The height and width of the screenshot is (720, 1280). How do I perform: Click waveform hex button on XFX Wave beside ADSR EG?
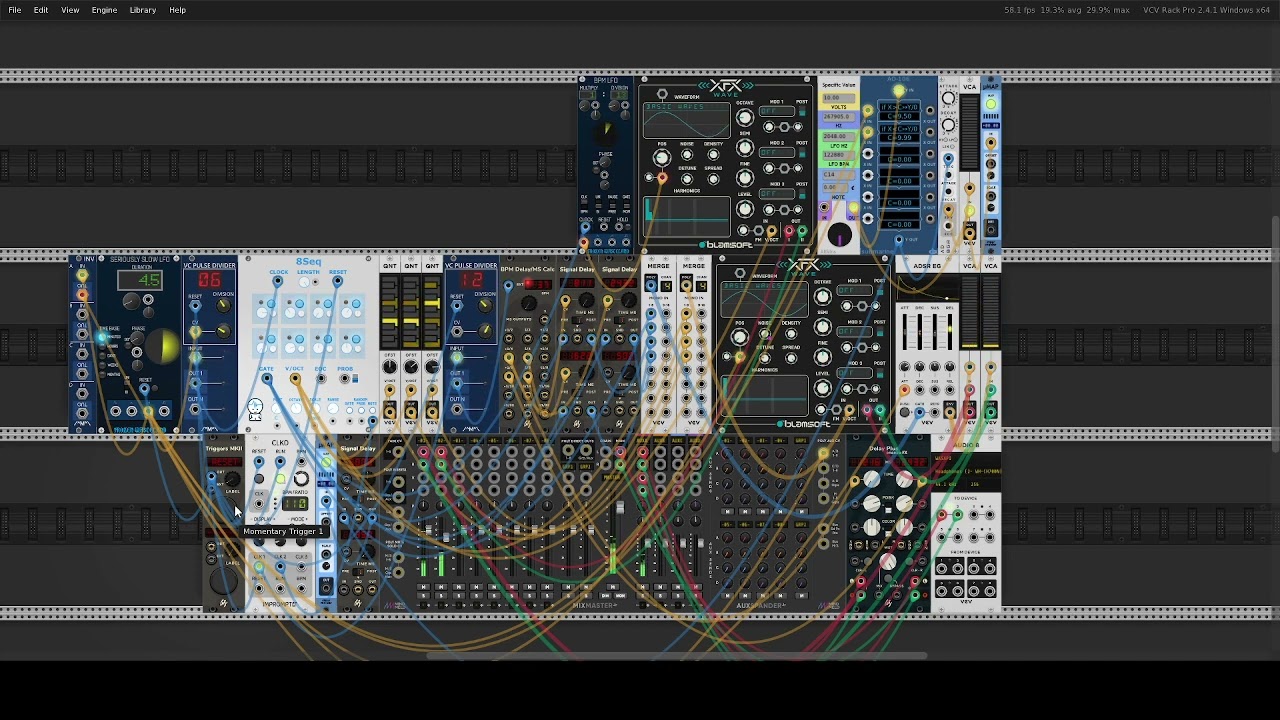[740, 273]
